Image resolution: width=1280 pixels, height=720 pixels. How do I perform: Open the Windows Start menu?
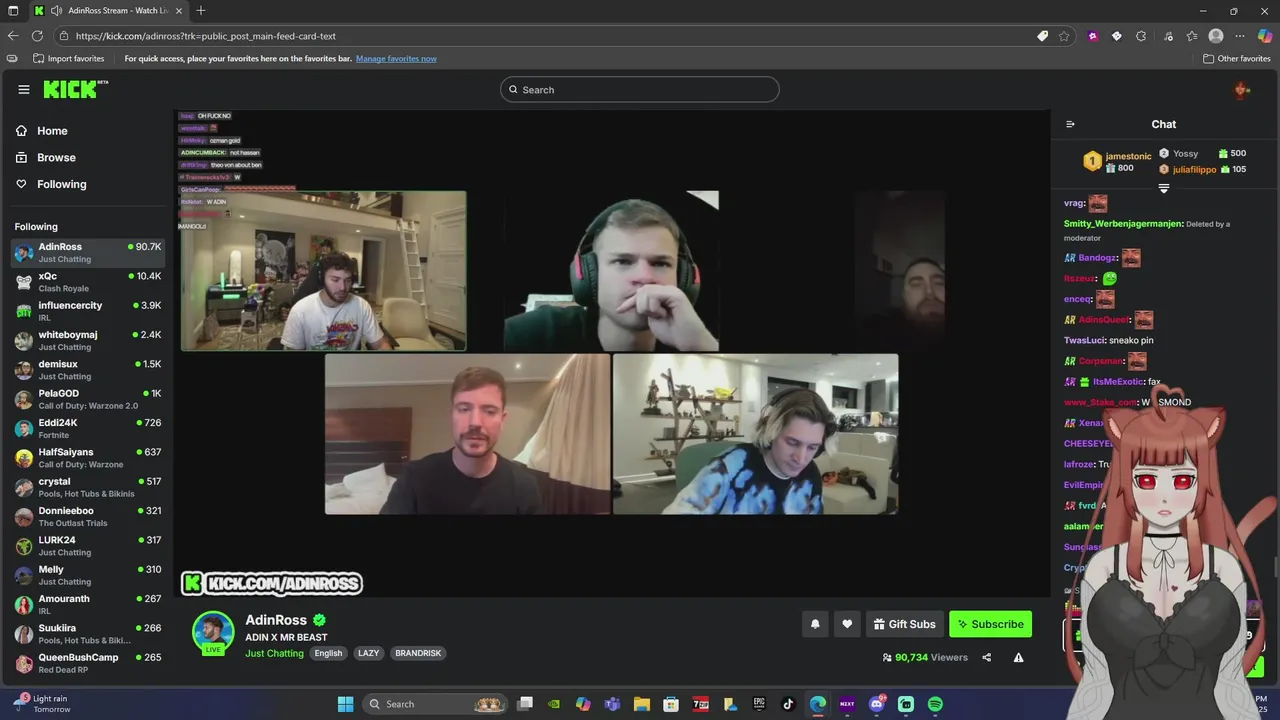click(345, 704)
